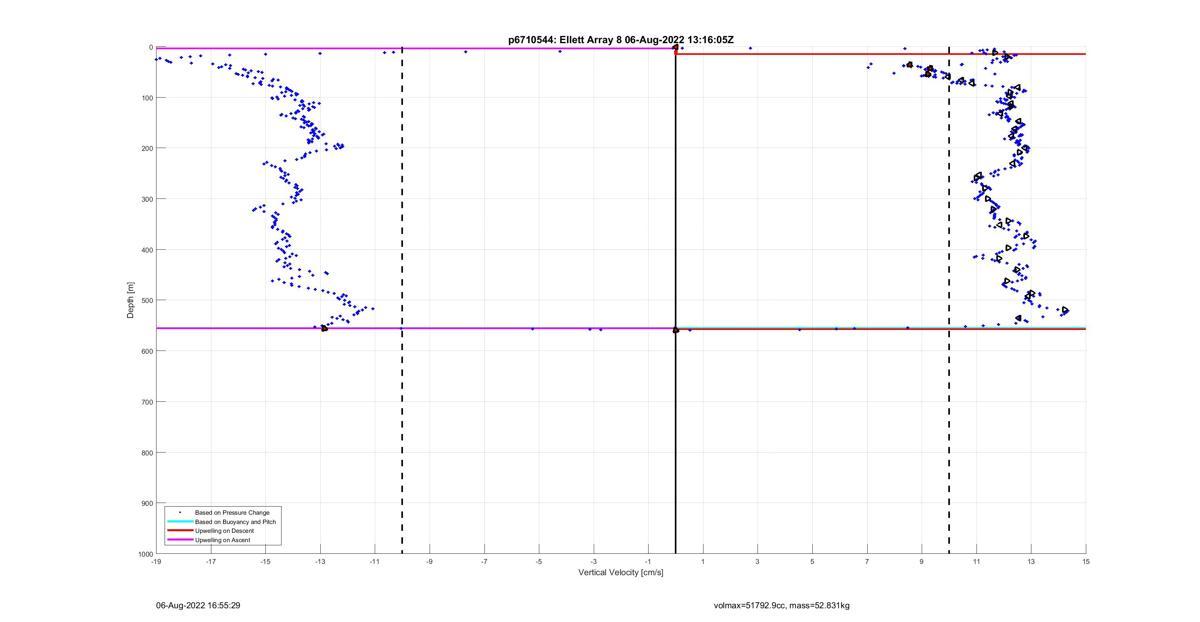Click x-axis tick label "-9"
This screenshot has width=1200, height=622.
point(429,561)
